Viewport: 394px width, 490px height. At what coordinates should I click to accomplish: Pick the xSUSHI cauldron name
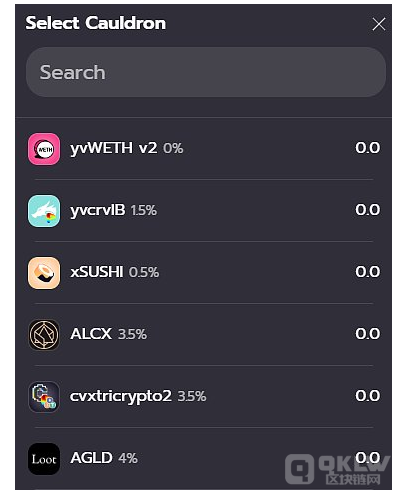[97, 272]
